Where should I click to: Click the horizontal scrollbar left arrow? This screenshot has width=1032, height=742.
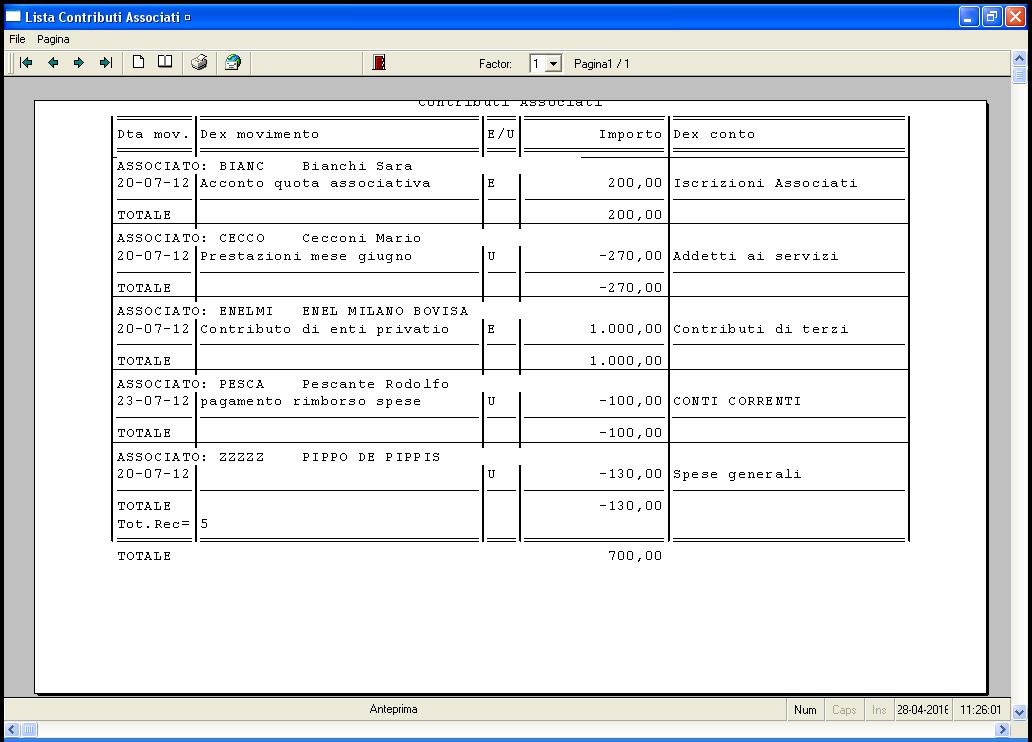pyautogui.click(x=12, y=729)
